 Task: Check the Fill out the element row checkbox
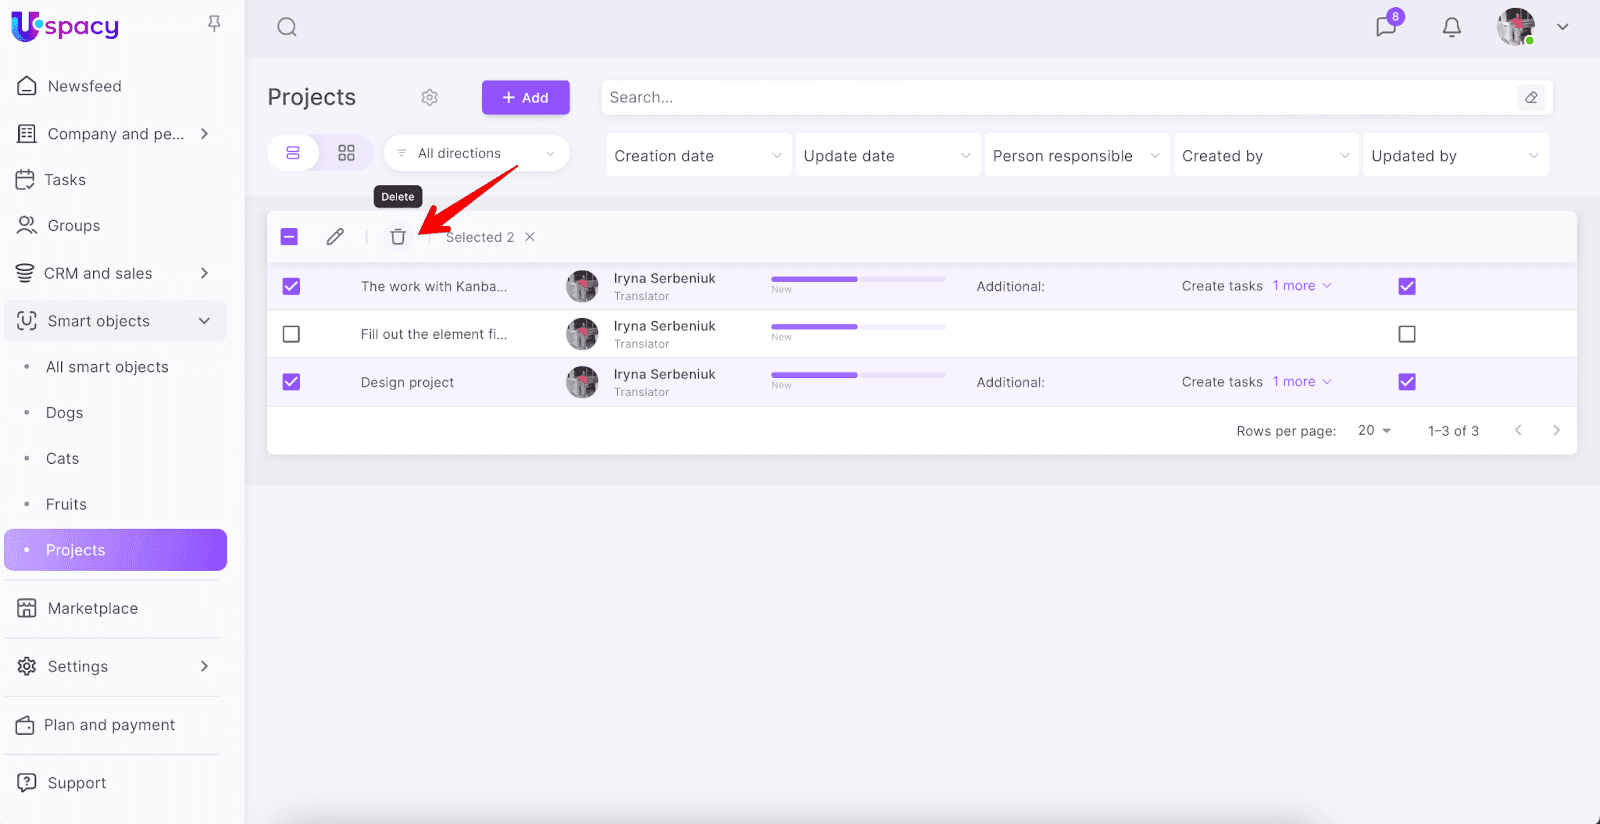(291, 334)
